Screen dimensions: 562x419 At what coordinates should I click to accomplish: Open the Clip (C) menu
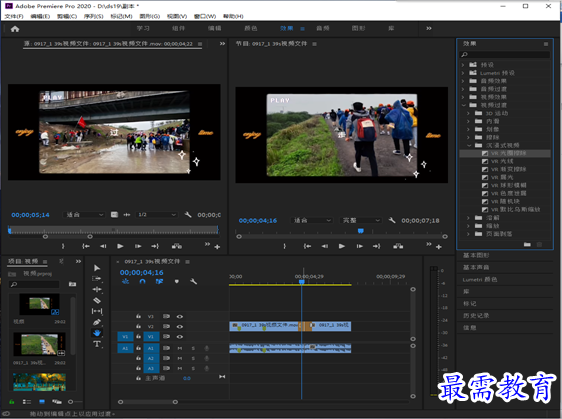[x=67, y=16]
